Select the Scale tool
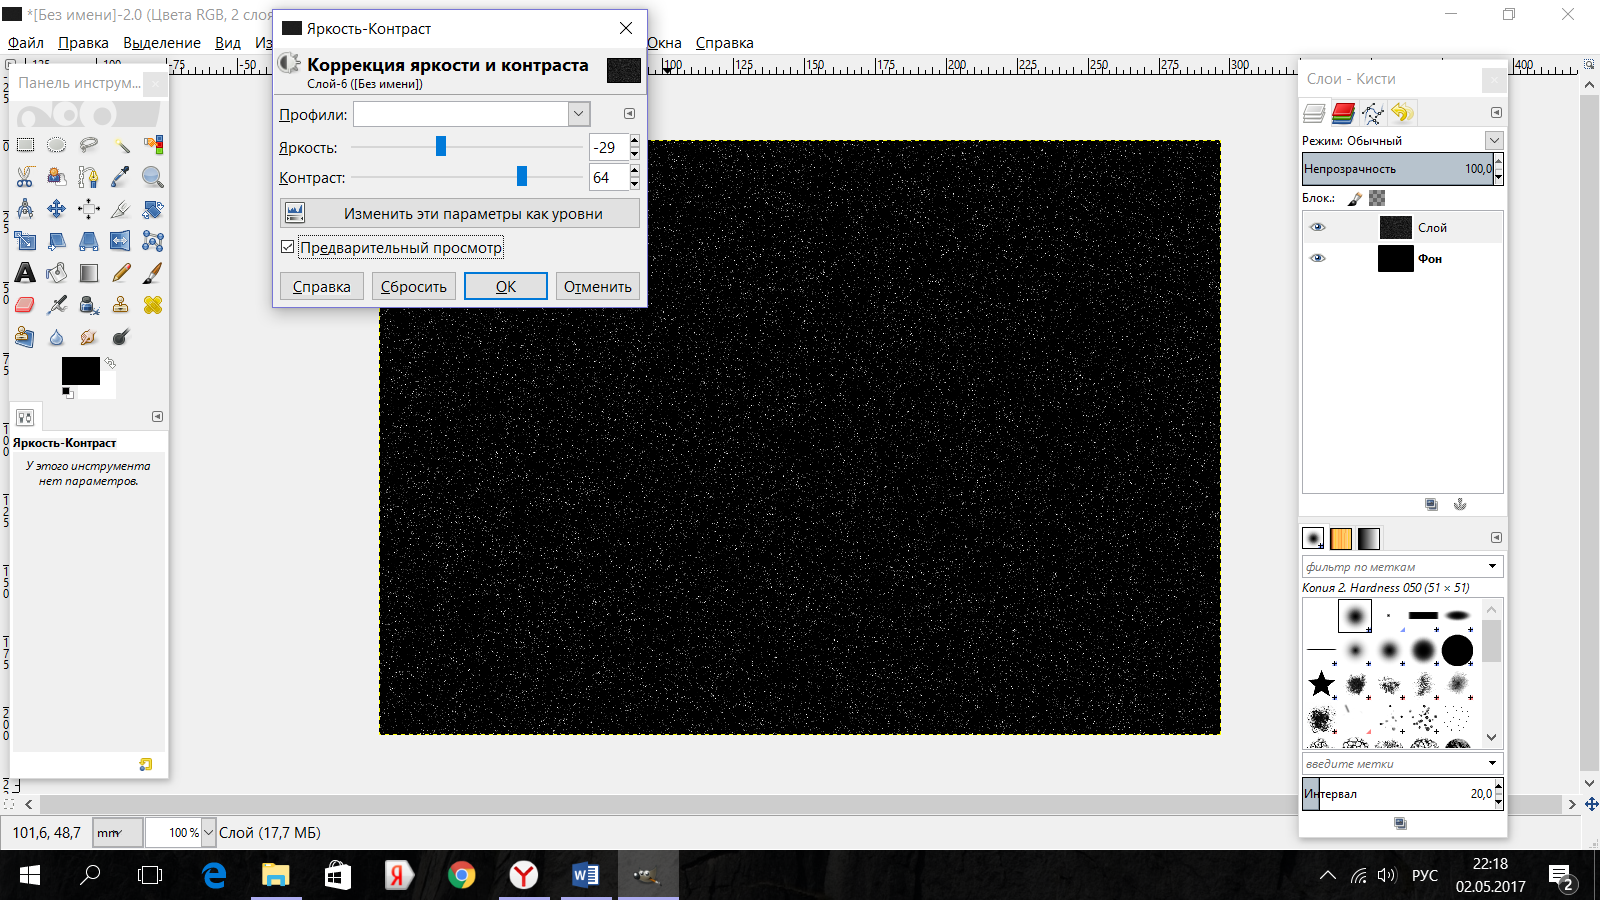The image size is (1600, 900). [x=25, y=241]
